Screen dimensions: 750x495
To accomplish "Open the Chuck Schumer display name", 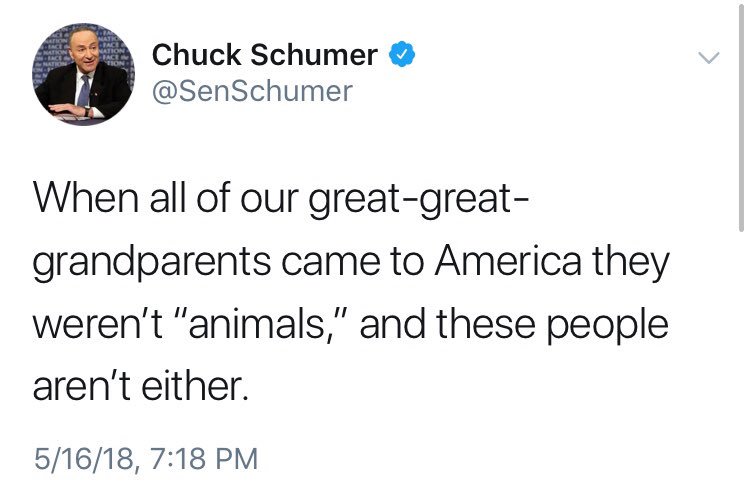I will [264, 56].
